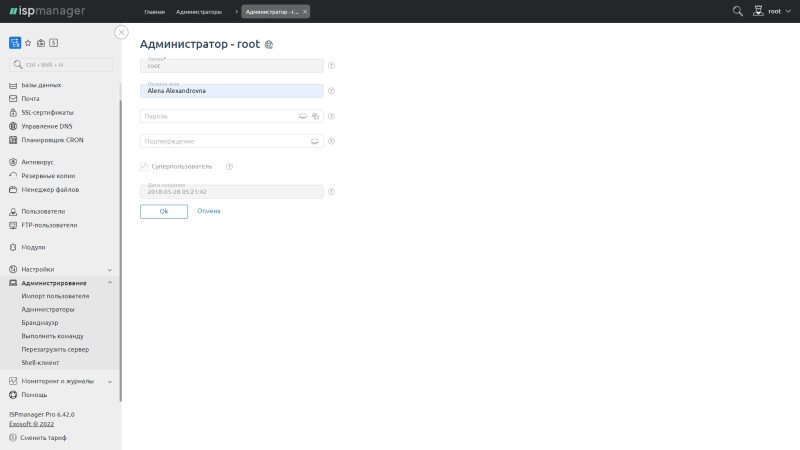Switch to the Главная tab
Image resolution: width=800 pixels, height=450 pixels.
pos(154,11)
